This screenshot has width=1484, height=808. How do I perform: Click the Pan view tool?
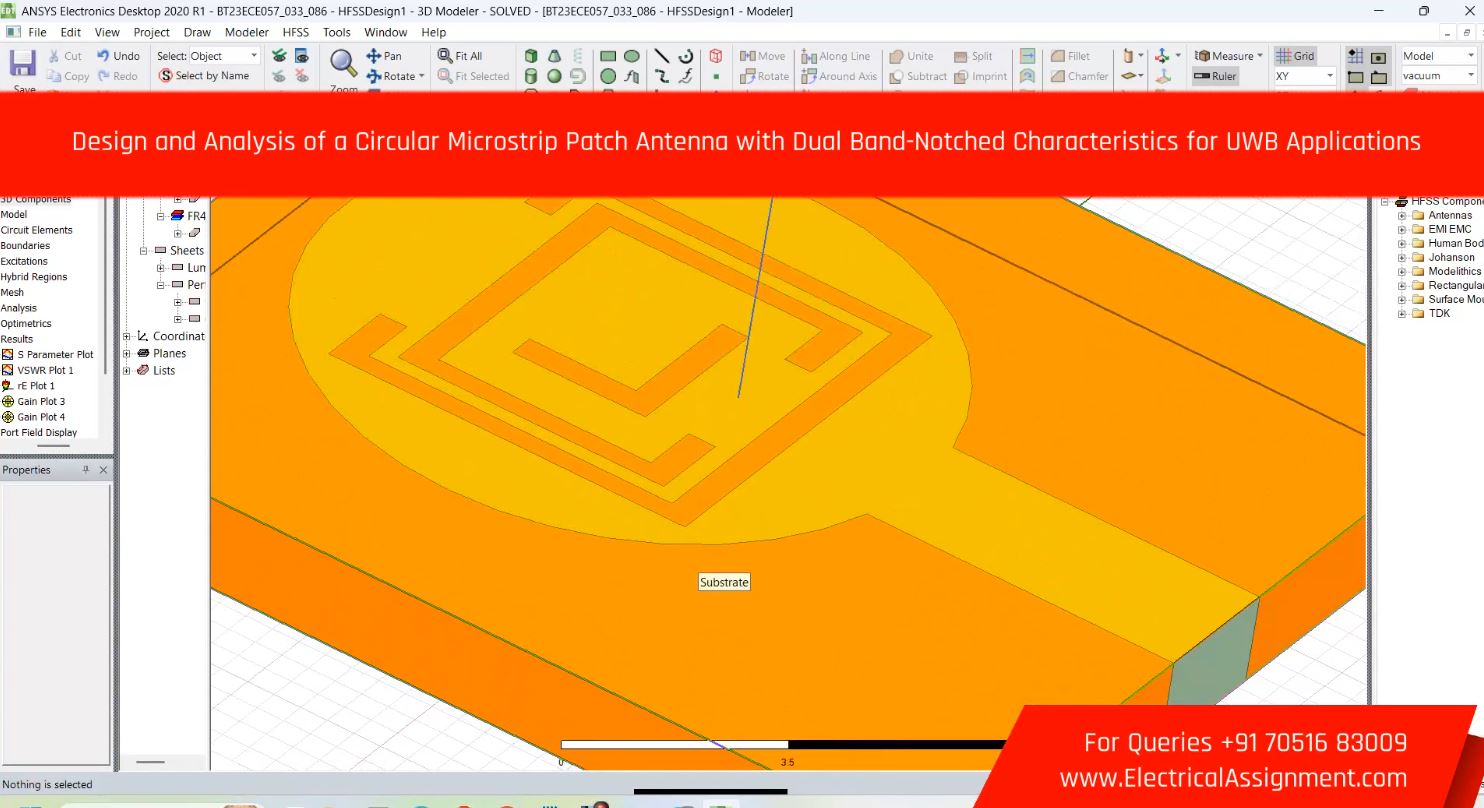coord(385,56)
